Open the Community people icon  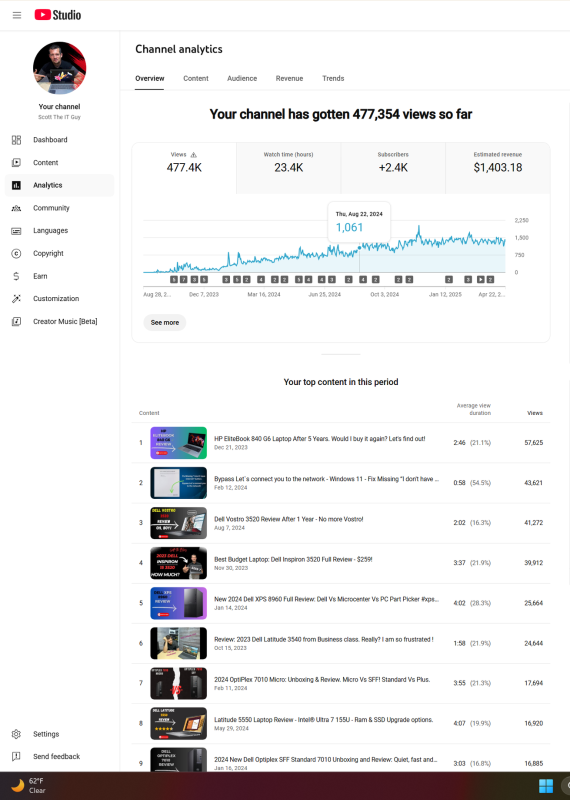(x=16, y=208)
